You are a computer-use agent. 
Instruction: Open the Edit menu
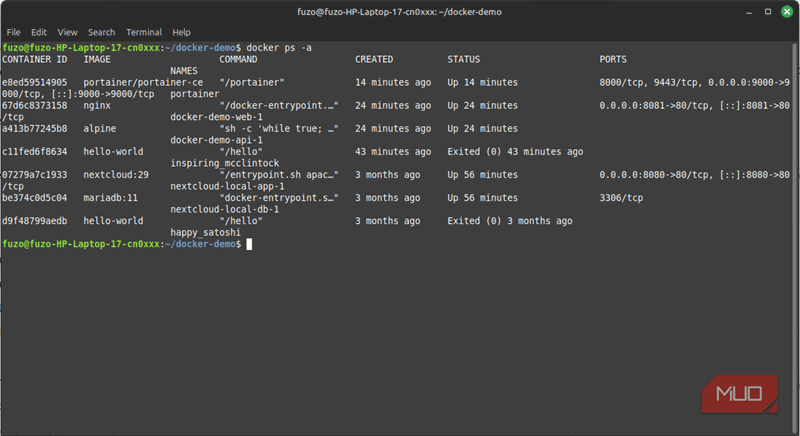pyautogui.click(x=40, y=32)
